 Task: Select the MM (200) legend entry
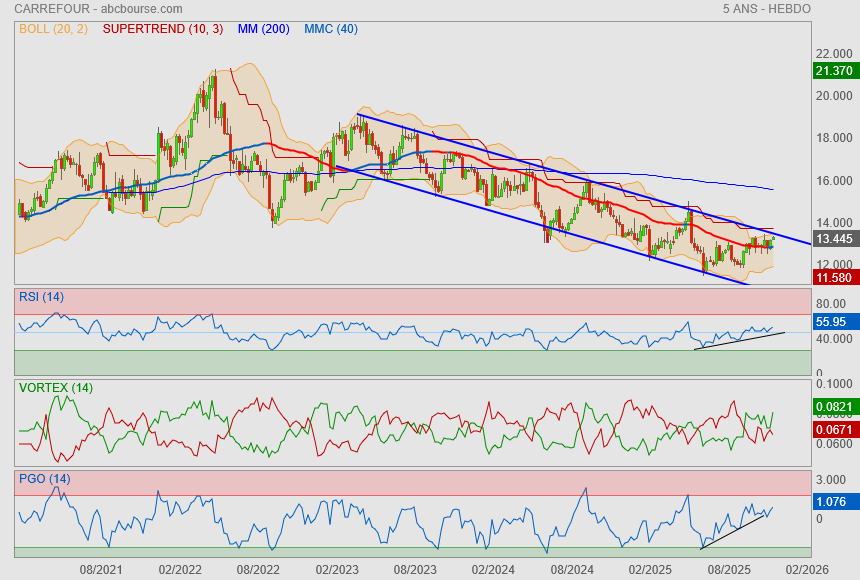(x=263, y=29)
